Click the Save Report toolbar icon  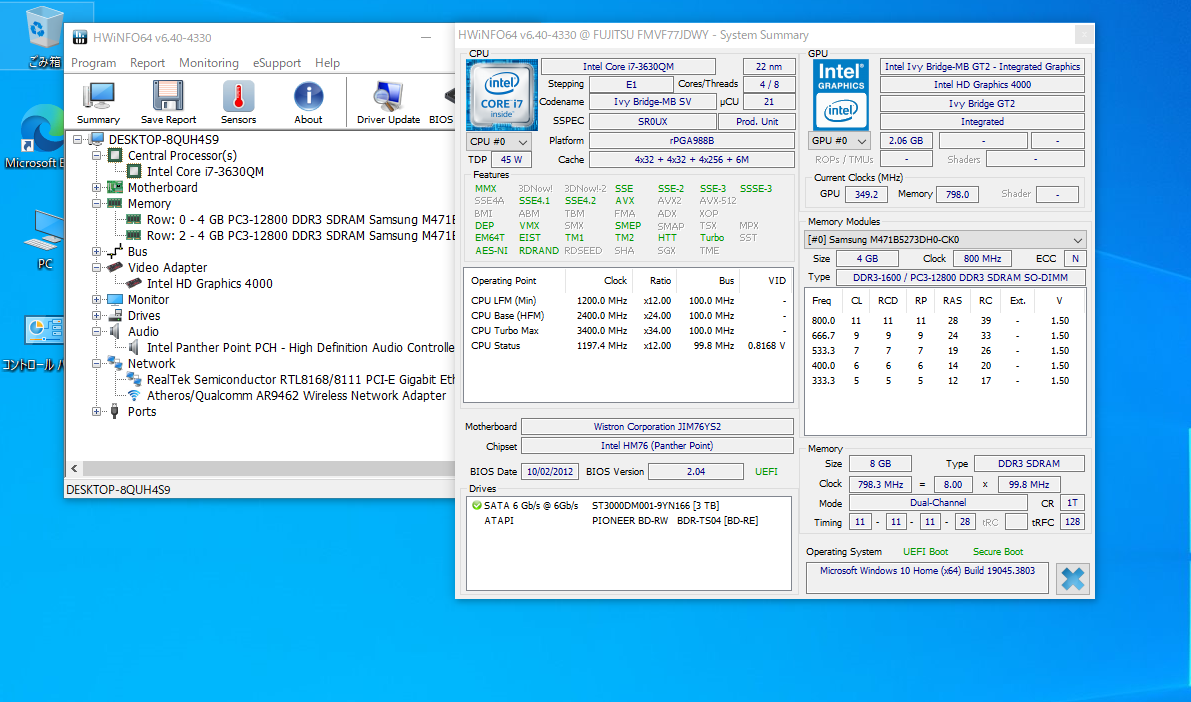[x=168, y=102]
